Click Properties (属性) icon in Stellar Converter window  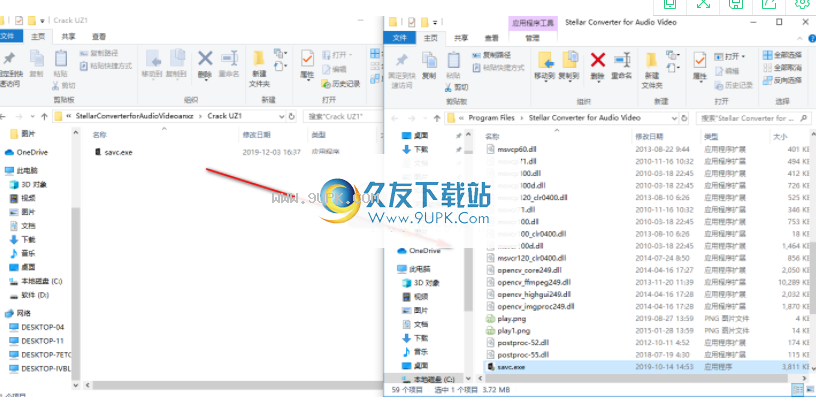700,66
